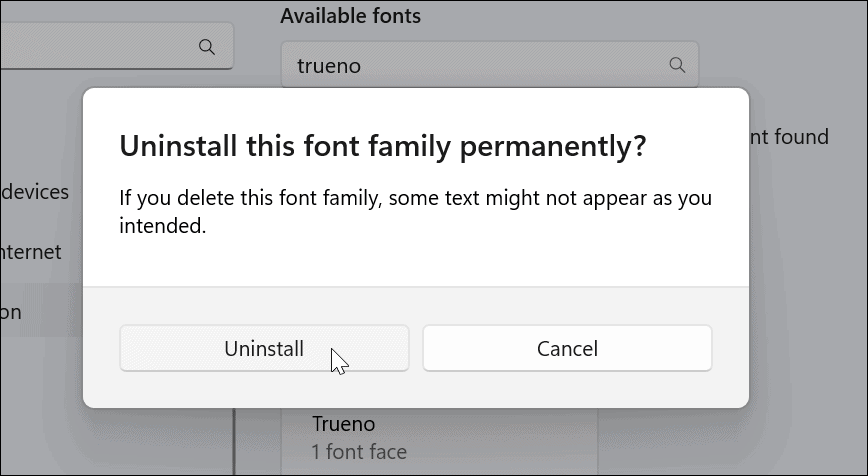Click the word 'trueno' in the search field
The image size is (868, 476).
tap(329, 66)
